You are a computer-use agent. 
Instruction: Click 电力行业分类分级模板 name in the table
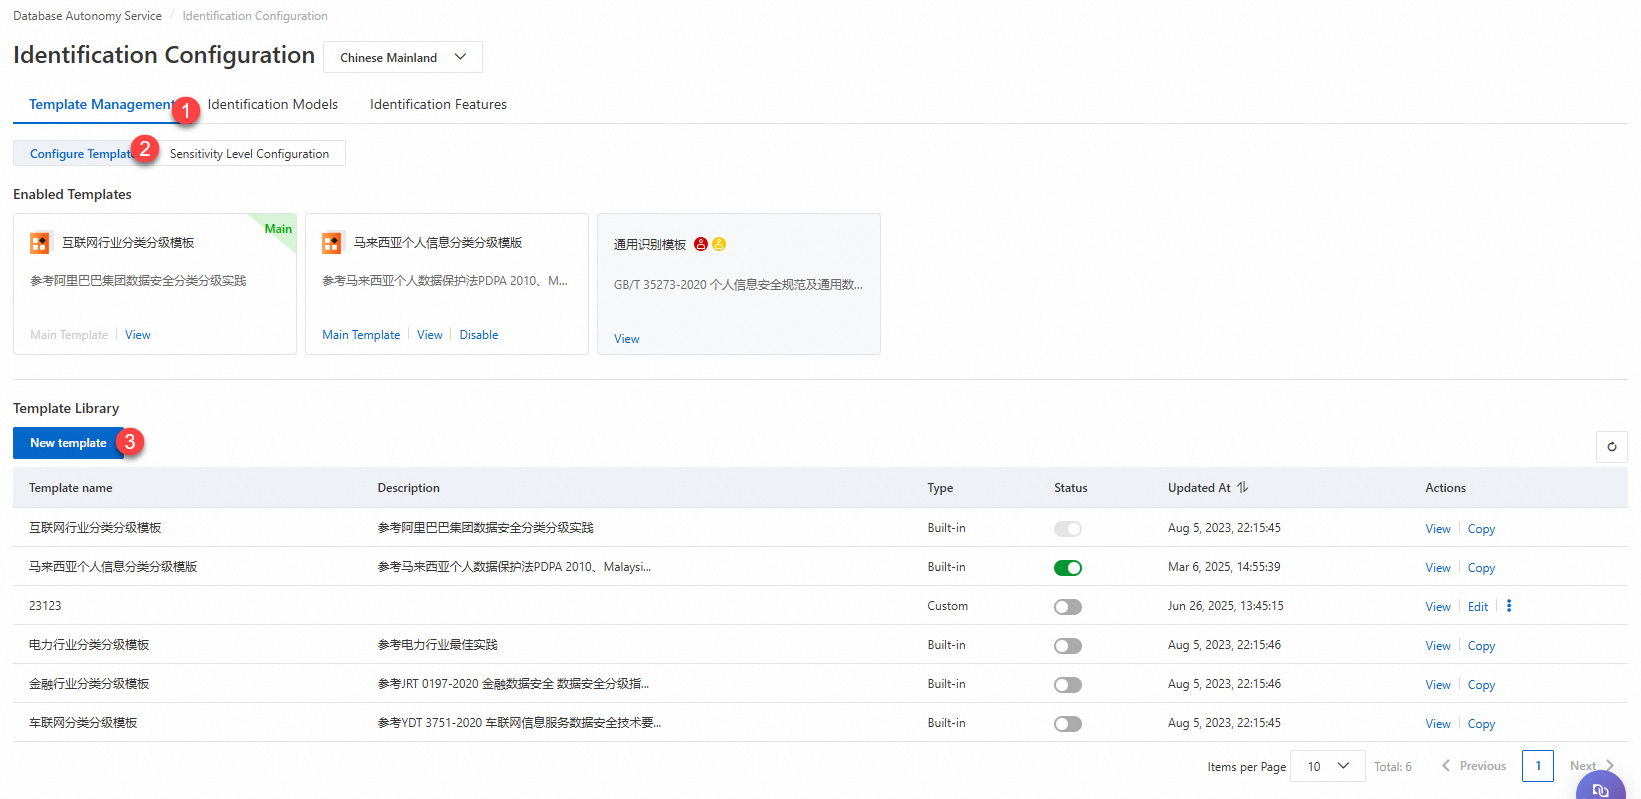point(89,645)
